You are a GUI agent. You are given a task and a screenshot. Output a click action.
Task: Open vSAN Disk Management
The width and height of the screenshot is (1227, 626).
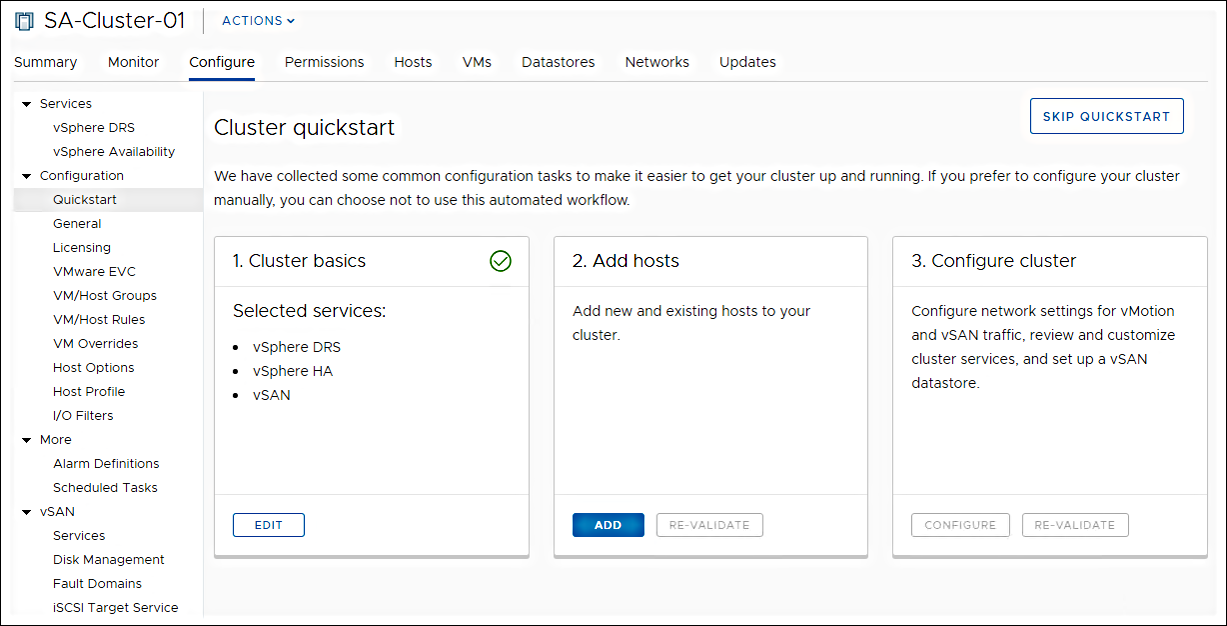[109, 560]
